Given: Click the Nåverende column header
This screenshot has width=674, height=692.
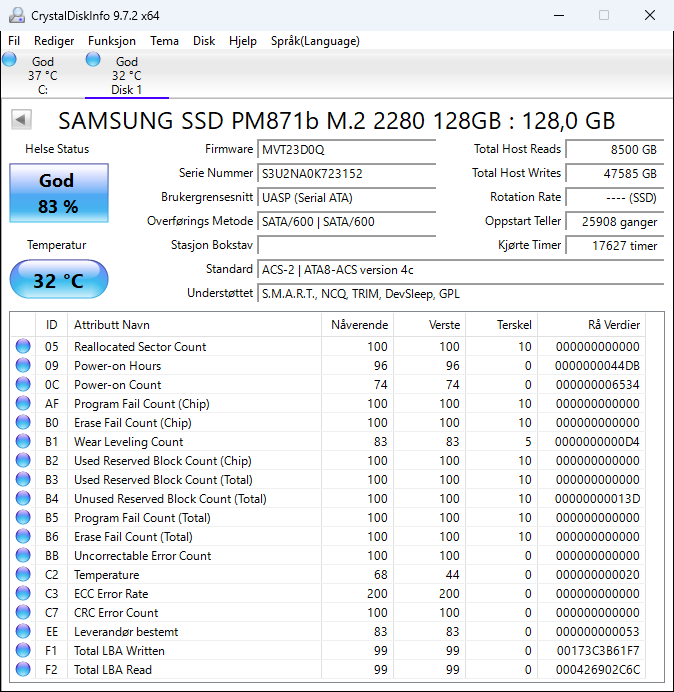Looking at the screenshot, I should (x=358, y=325).
